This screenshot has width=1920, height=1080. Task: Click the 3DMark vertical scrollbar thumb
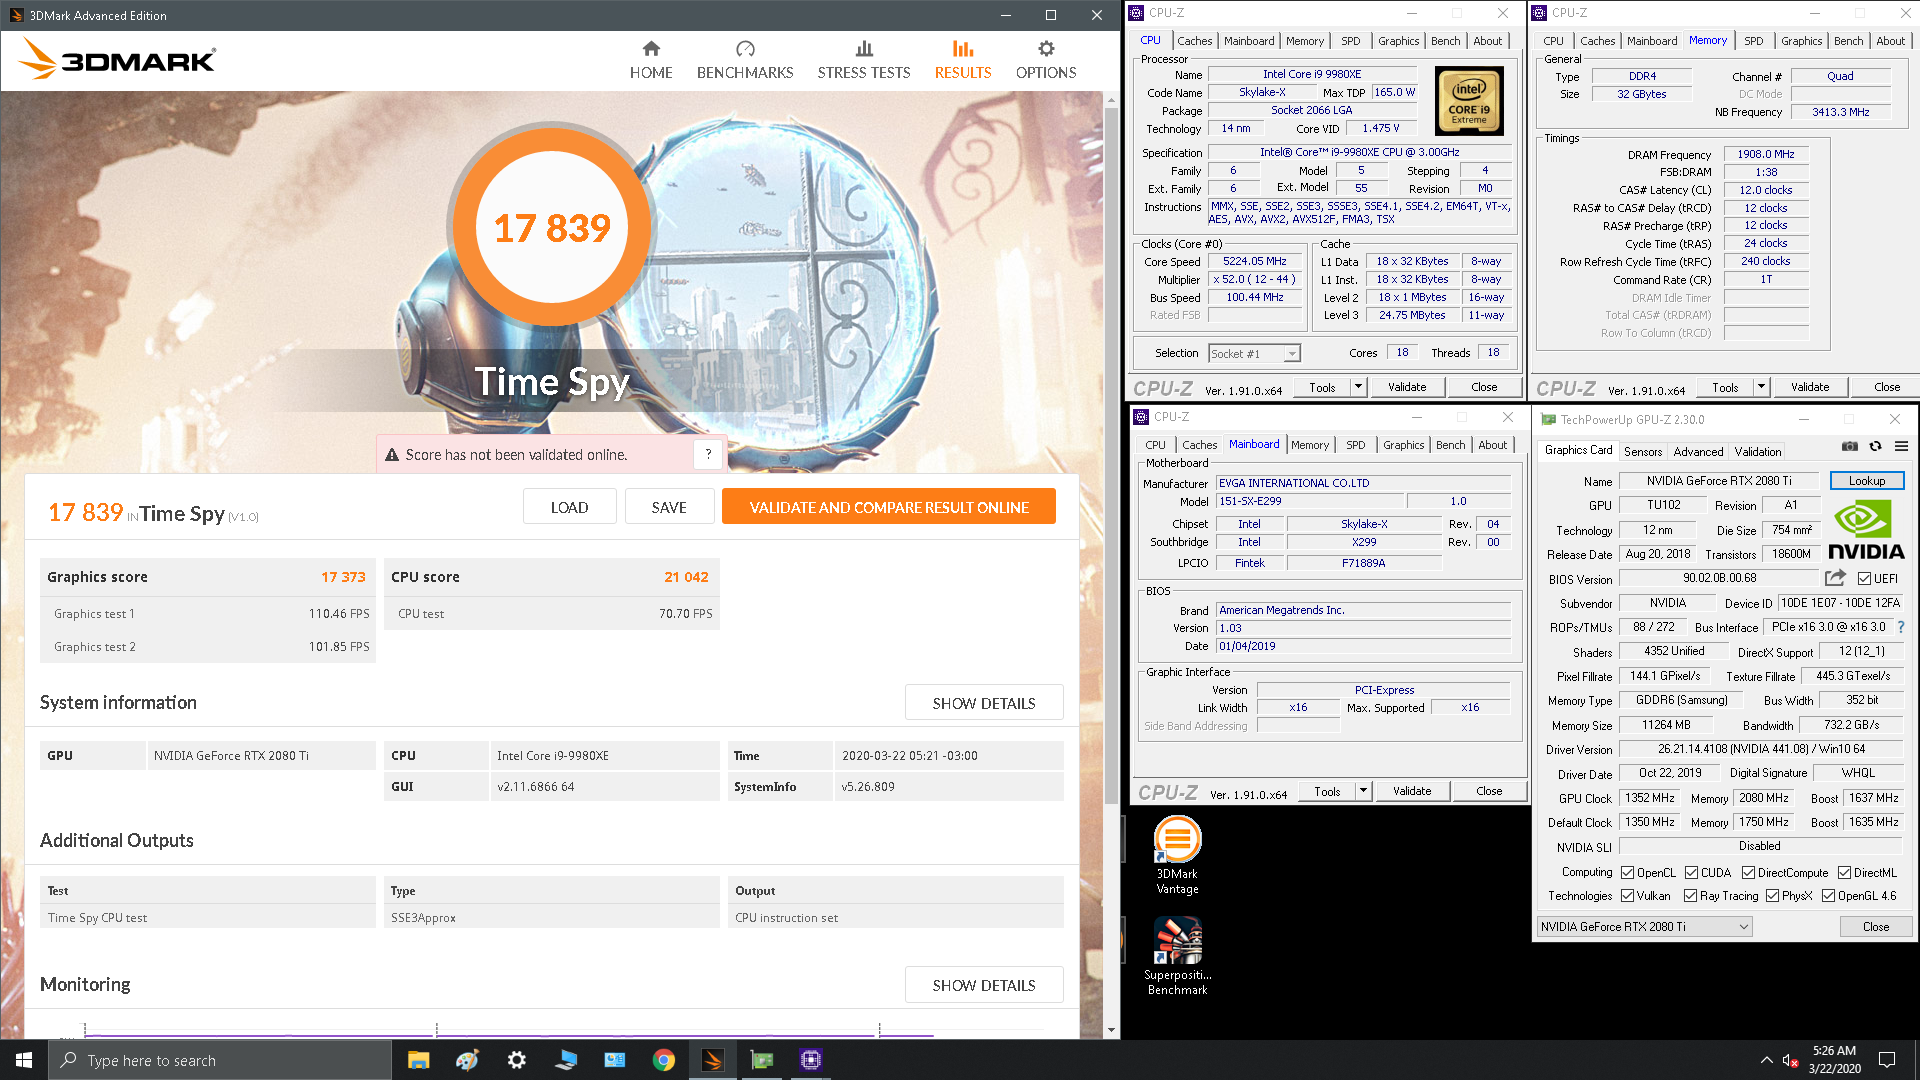coord(1111,456)
